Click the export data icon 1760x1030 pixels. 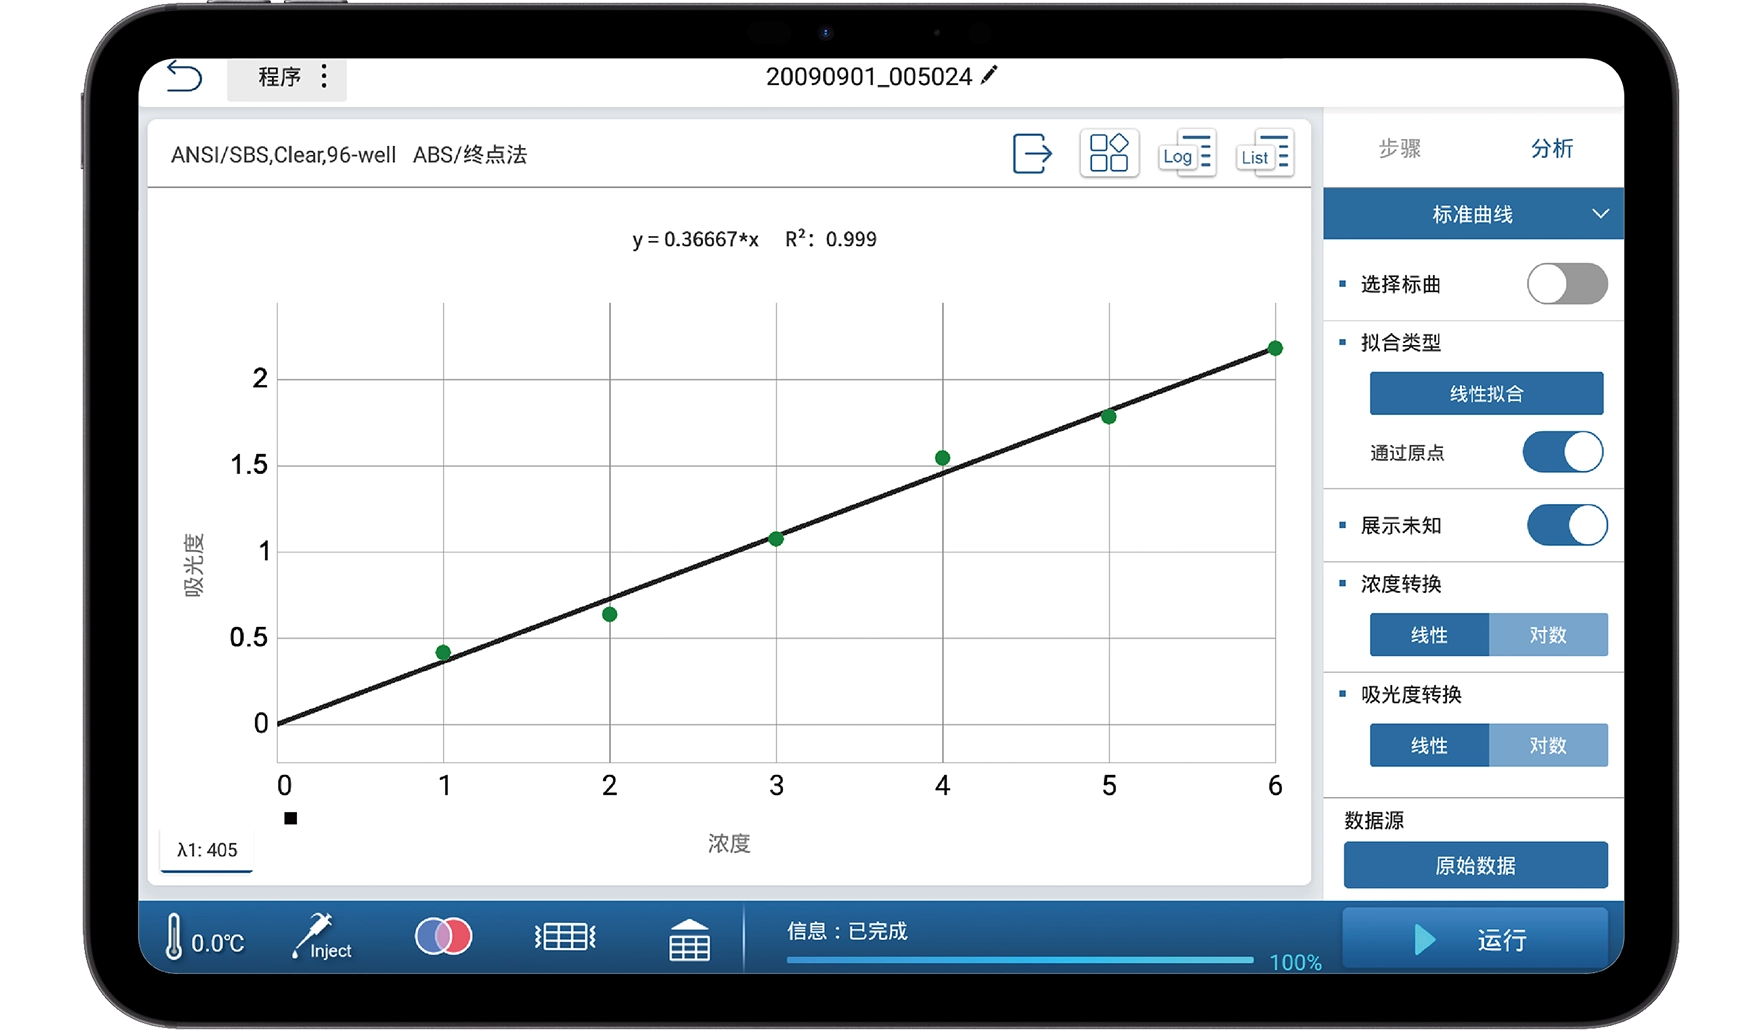(1032, 154)
